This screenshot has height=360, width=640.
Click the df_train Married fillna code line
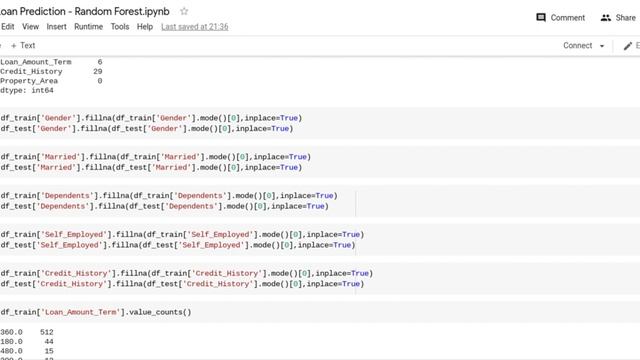click(x=156, y=157)
